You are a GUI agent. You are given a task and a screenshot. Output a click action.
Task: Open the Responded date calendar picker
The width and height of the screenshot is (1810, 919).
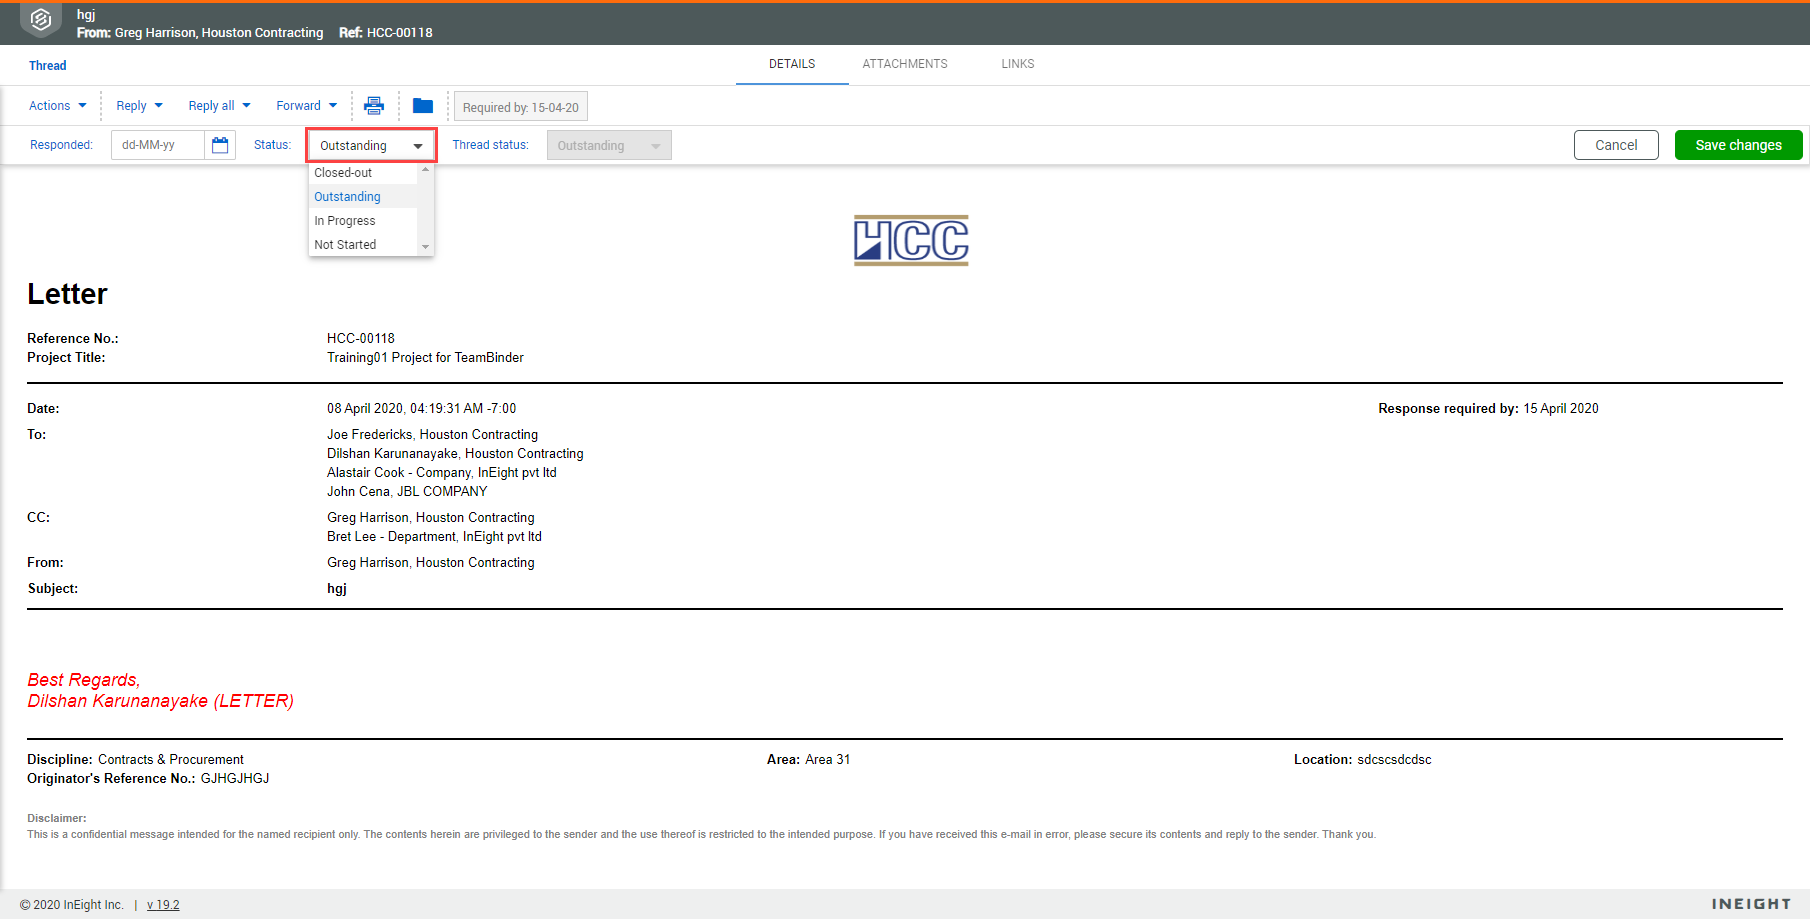click(x=220, y=145)
